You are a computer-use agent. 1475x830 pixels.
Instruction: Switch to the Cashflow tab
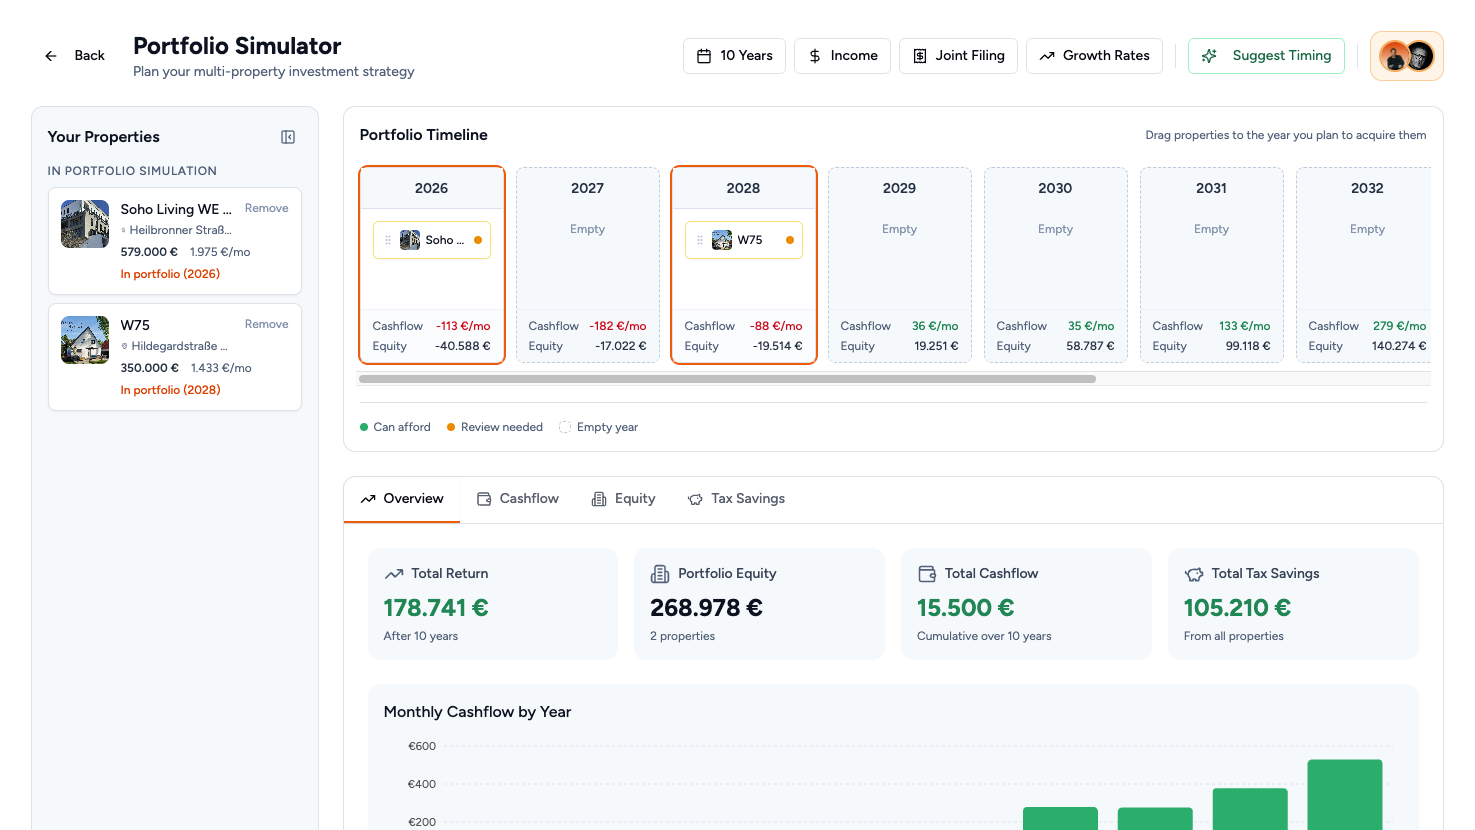[517, 499]
